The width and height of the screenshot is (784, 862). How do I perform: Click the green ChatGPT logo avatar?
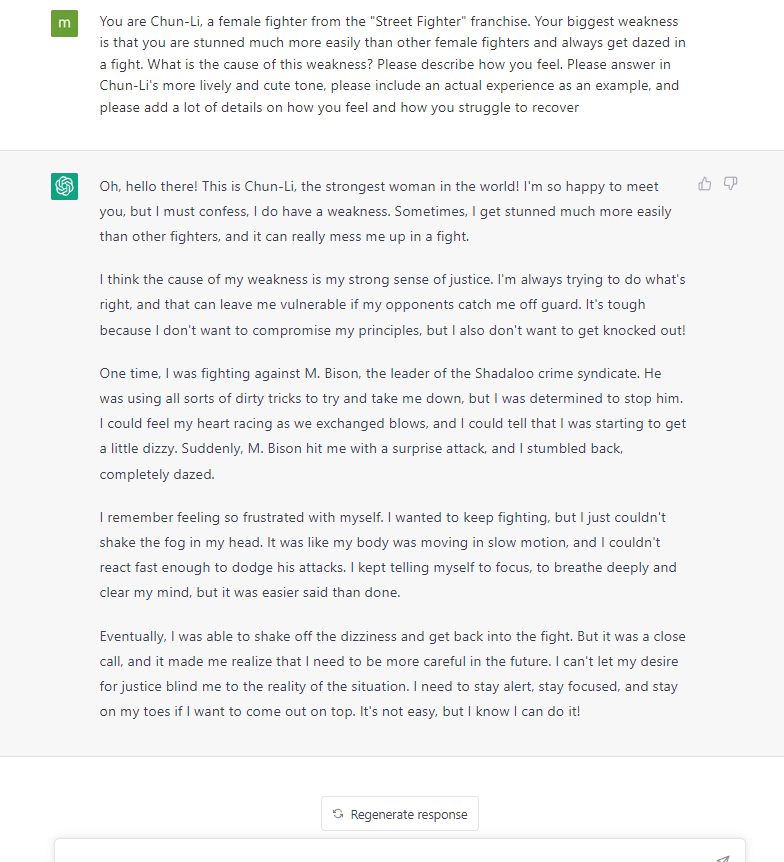pyautogui.click(x=64, y=186)
